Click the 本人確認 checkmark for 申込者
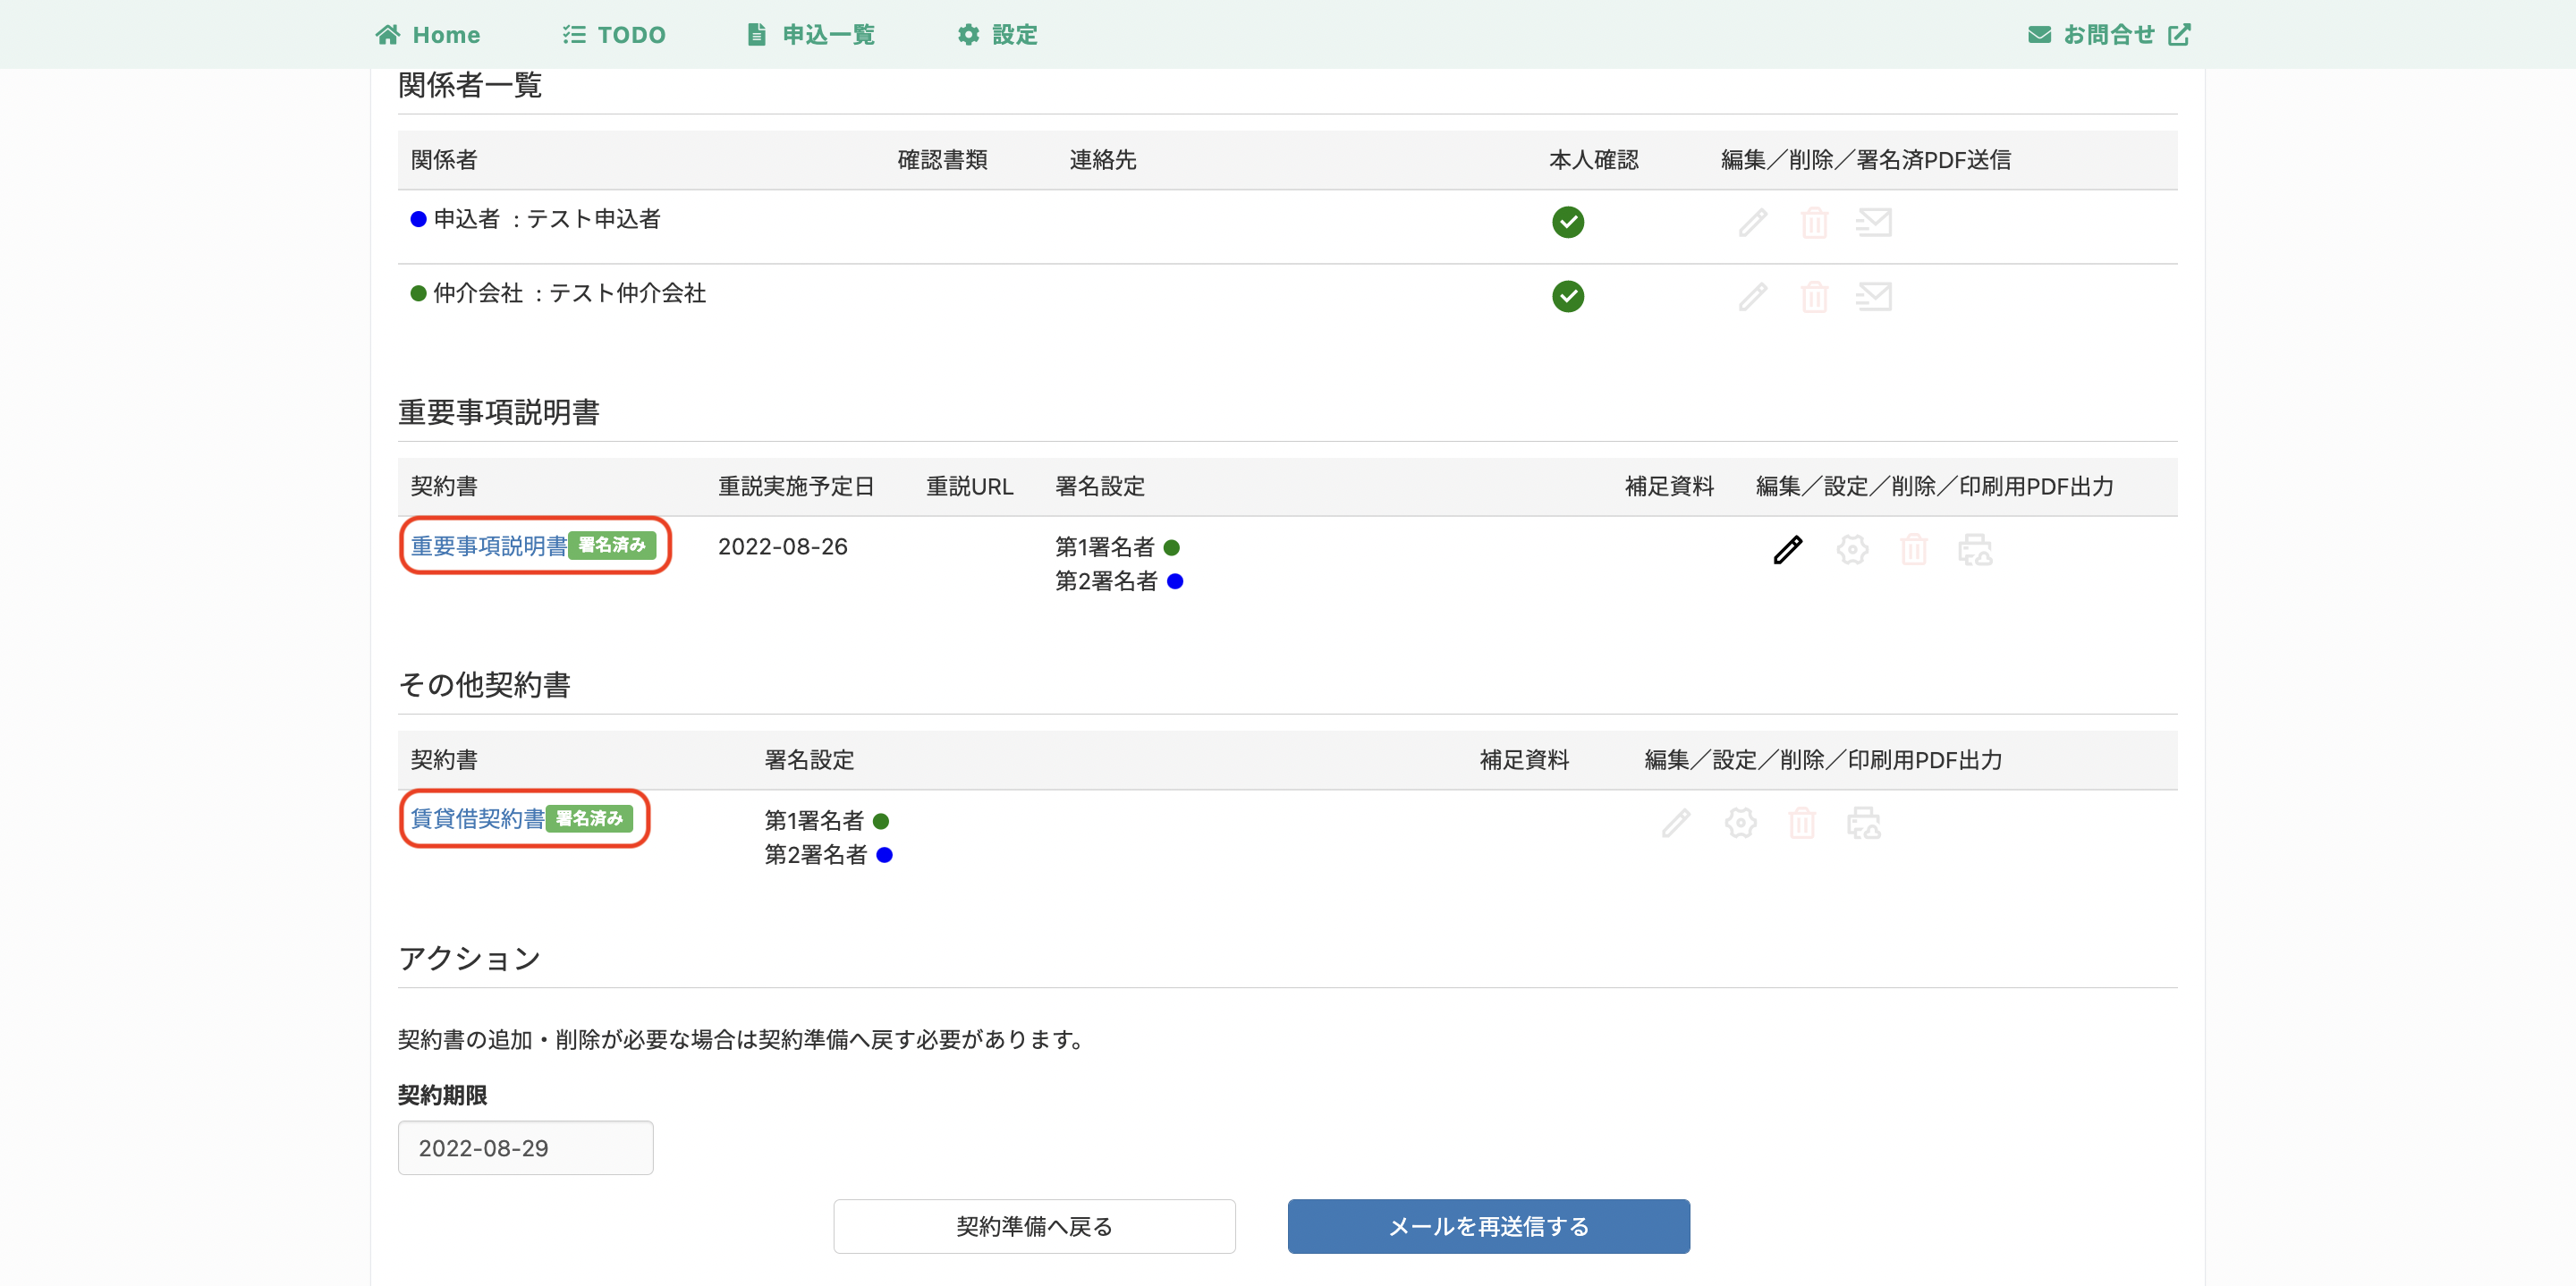The image size is (2576, 1286). (x=1568, y=222)
